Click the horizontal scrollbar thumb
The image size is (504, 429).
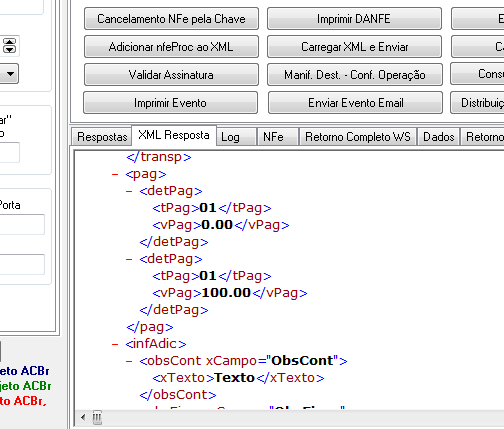tap(97, 417)
